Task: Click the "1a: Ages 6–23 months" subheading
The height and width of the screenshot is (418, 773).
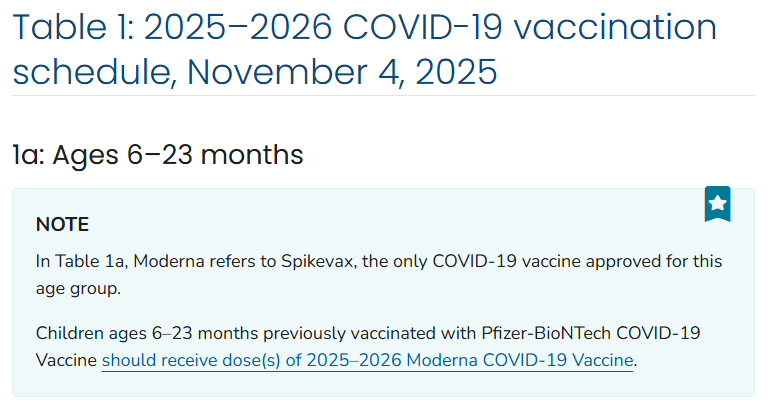Action: point(157,155)
